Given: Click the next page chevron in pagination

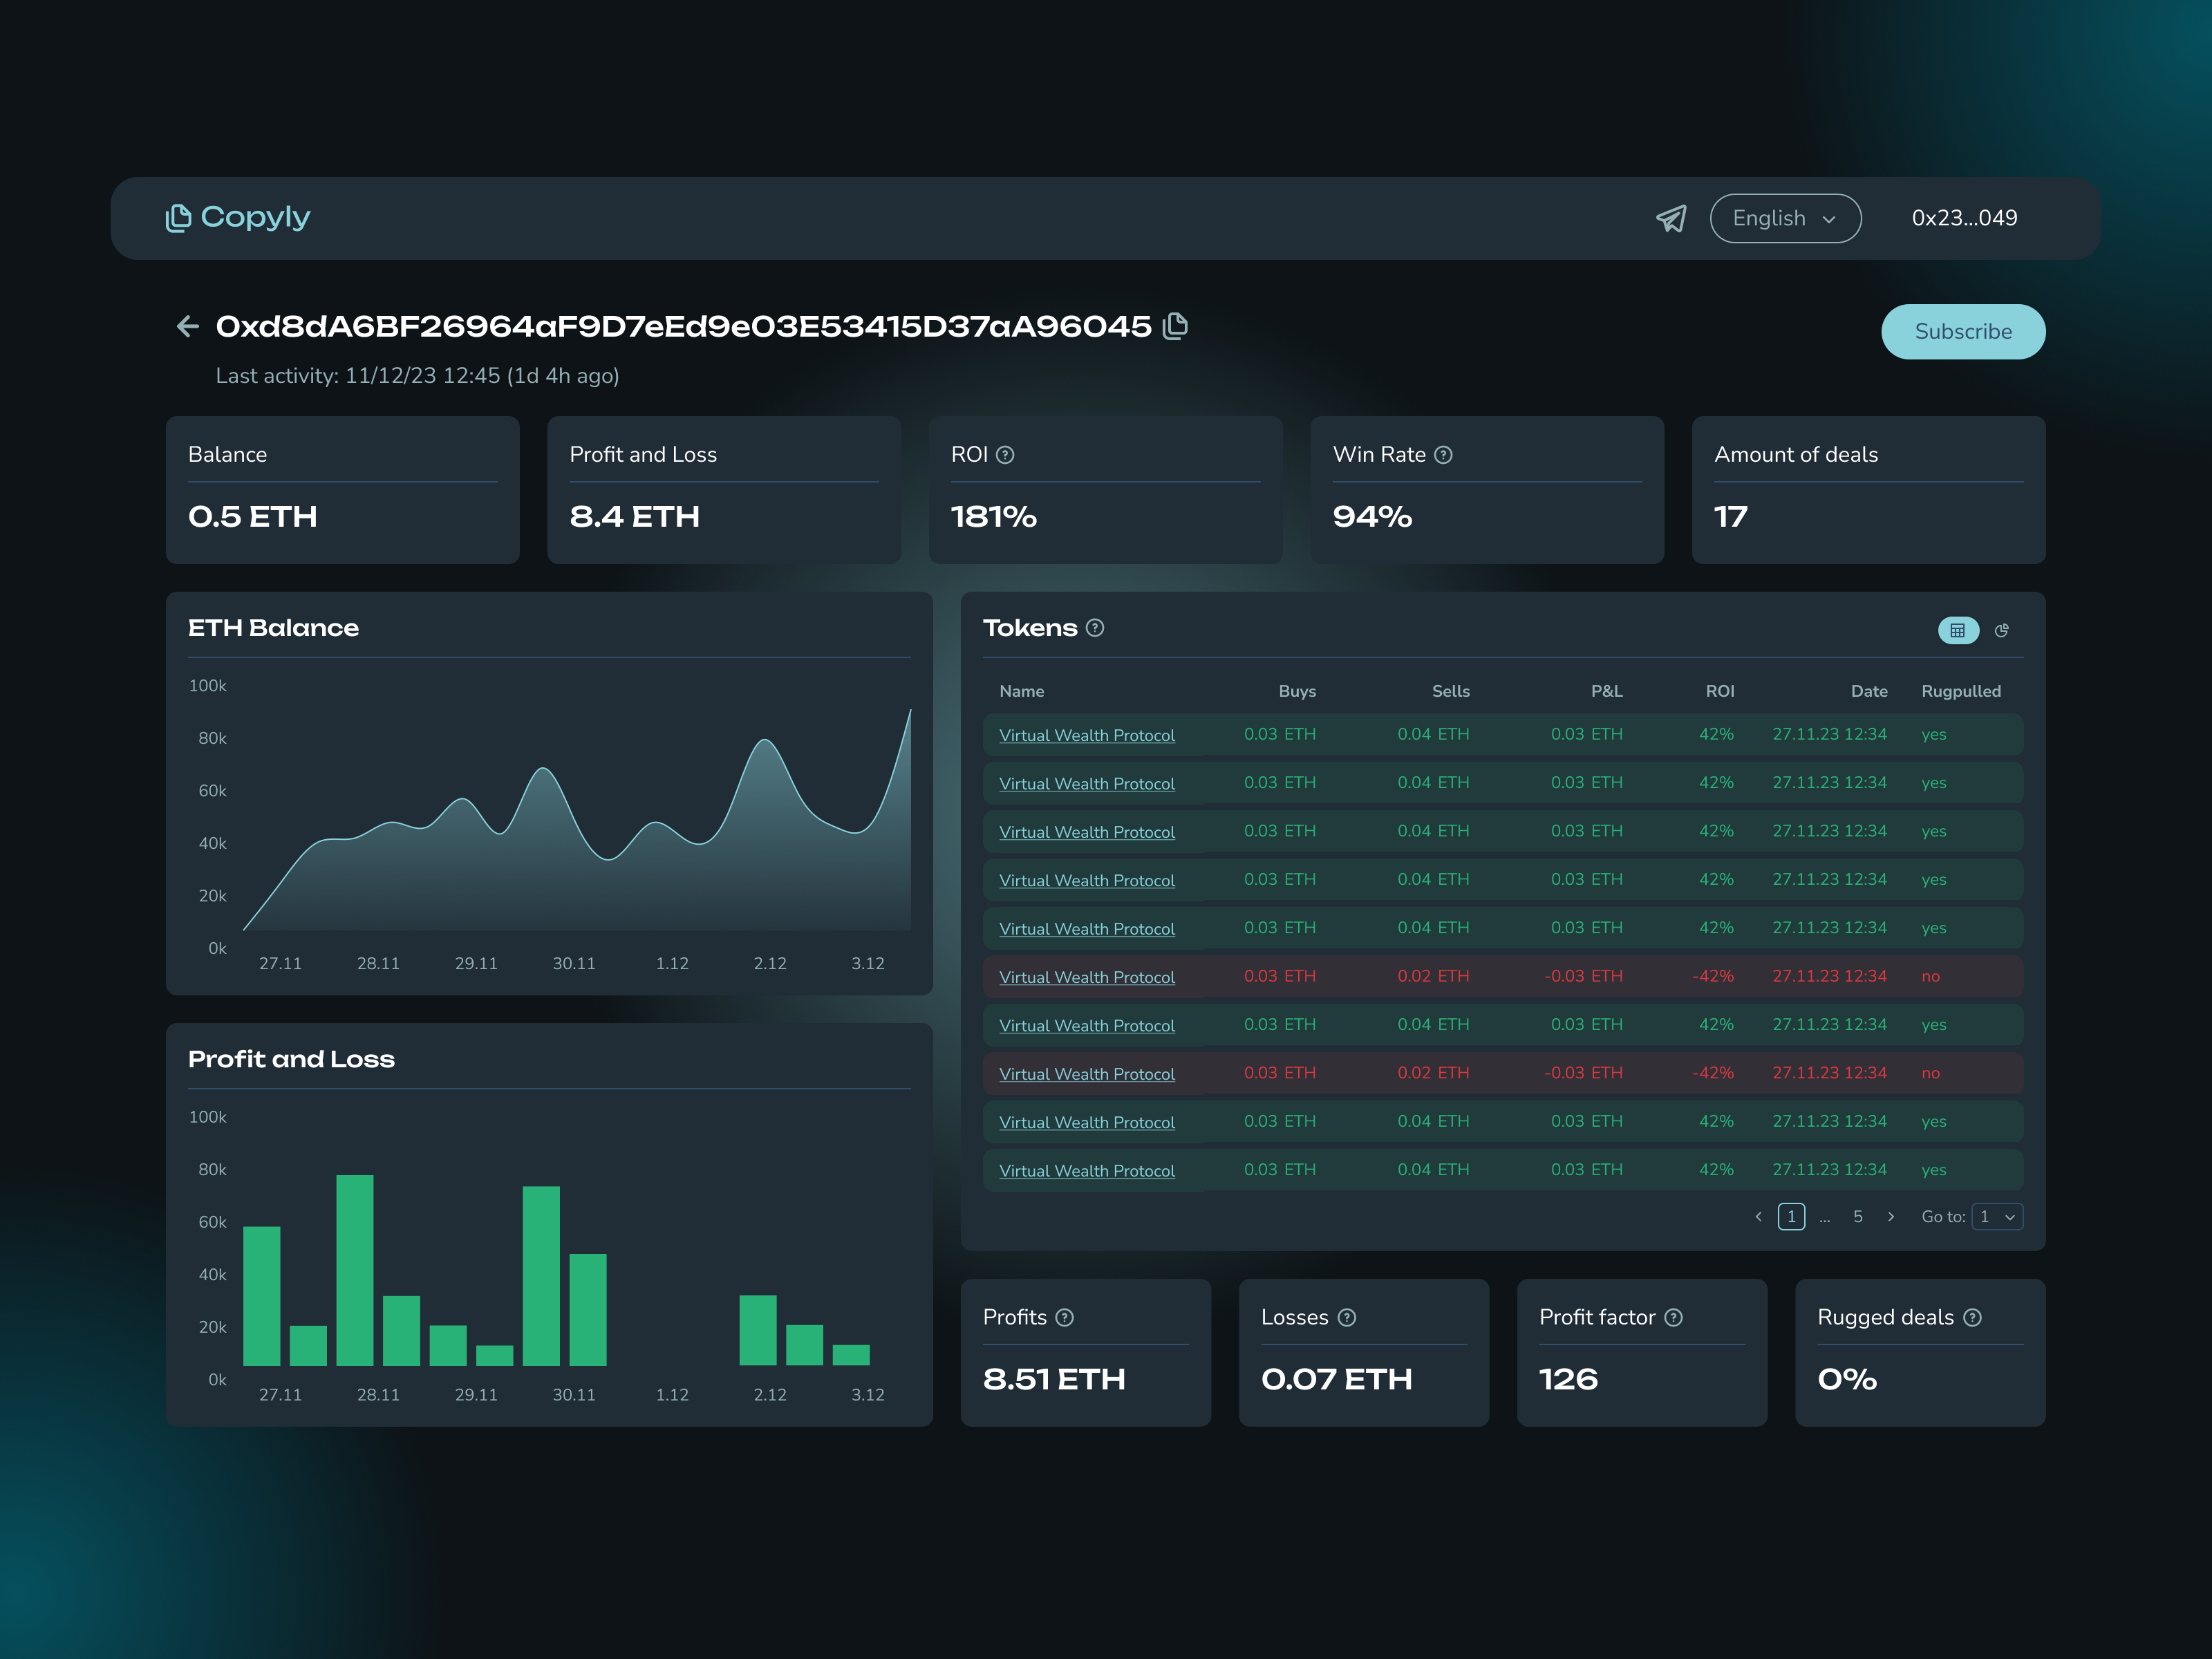Looking at the screenshot, I should point(1891,1217).
